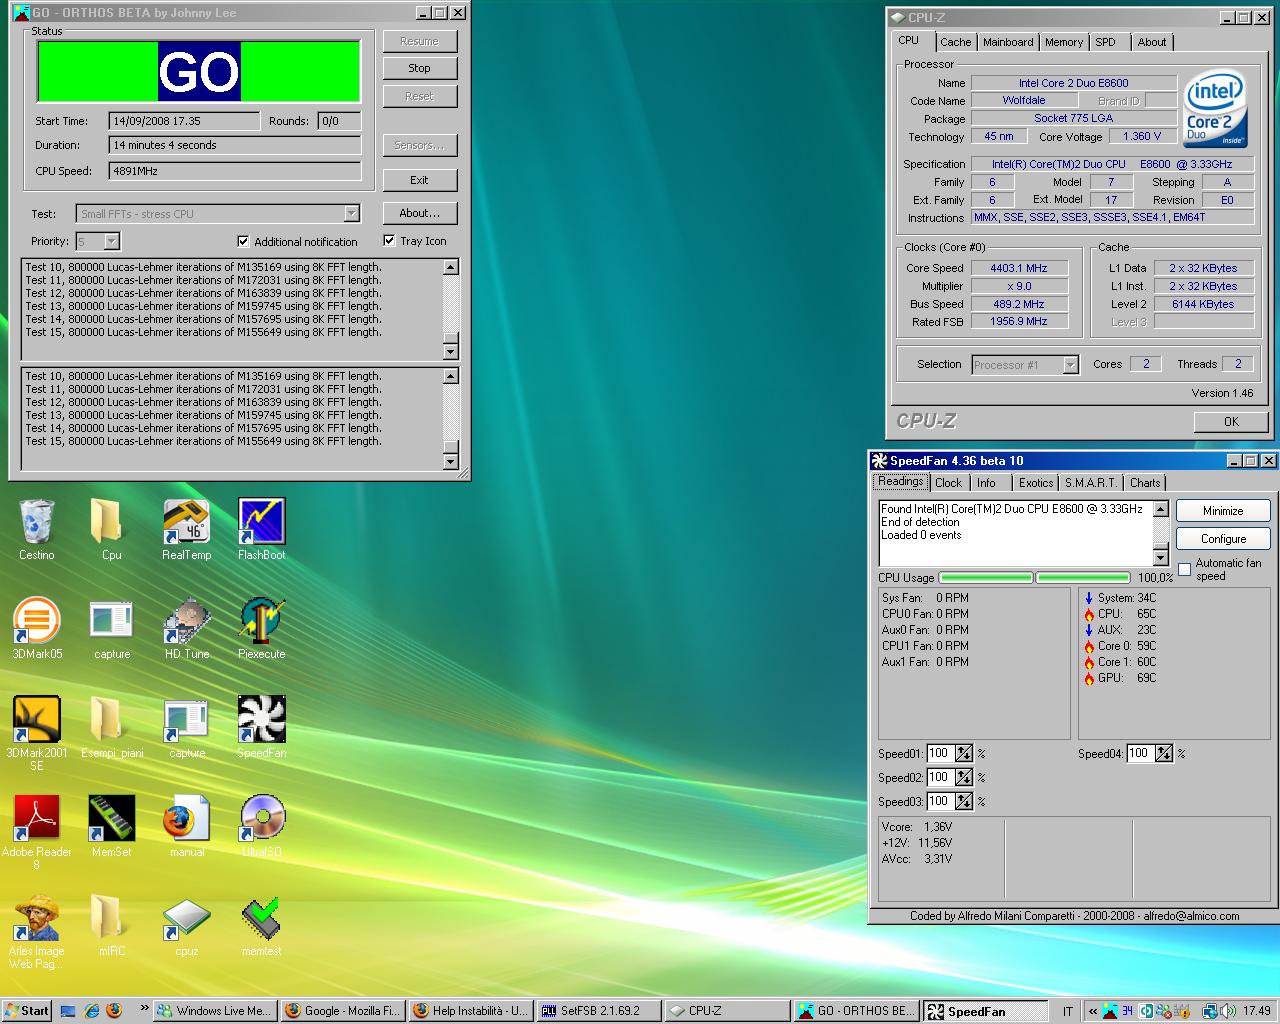Viewport: 1280px width, 1024px height.
Task: Click CPU Speed field in Orthos
Action: [x=235, y=171]
